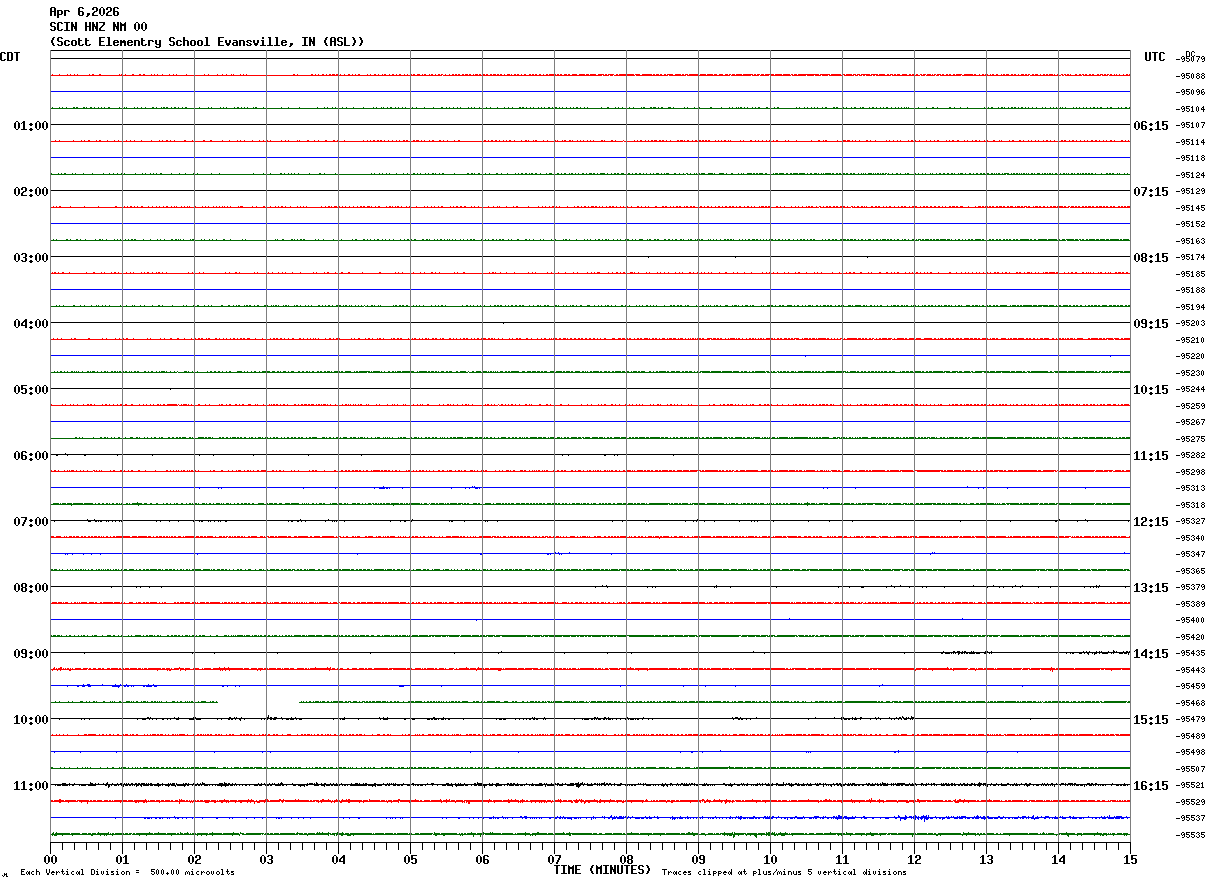The height and width of the screenshot is (886, 1210).
Task: Click the DC offset value "-95521"
Action: (x=1190, y=785)
